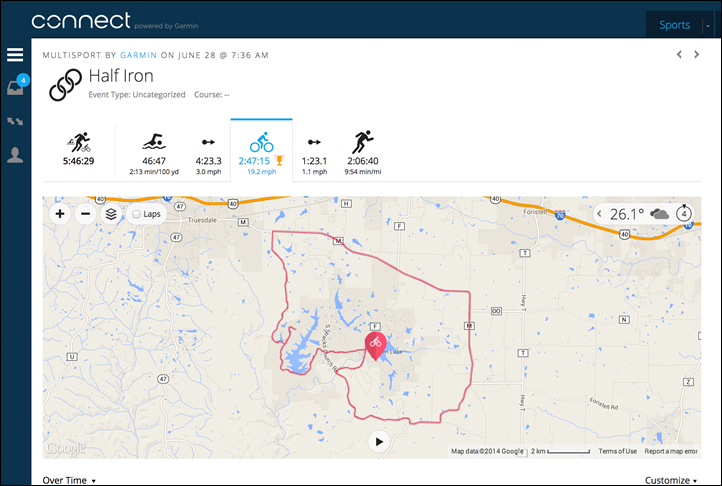Open the Sports menu
722x486 pixels.
674,25
